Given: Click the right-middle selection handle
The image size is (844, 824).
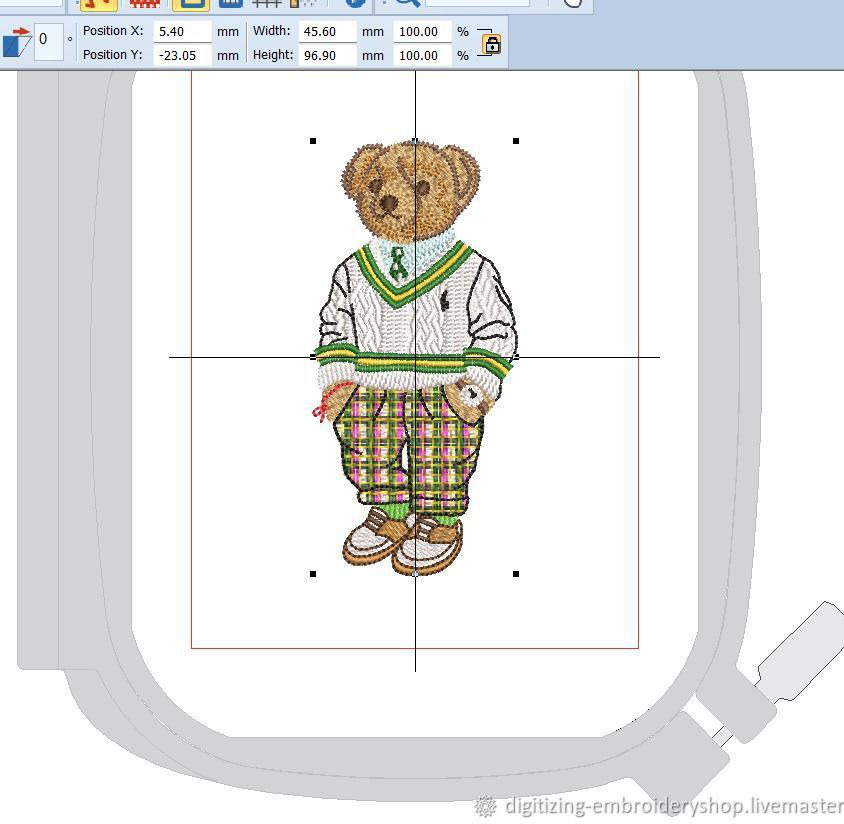Looking at the screenshot, I should (x=516, y=357).
